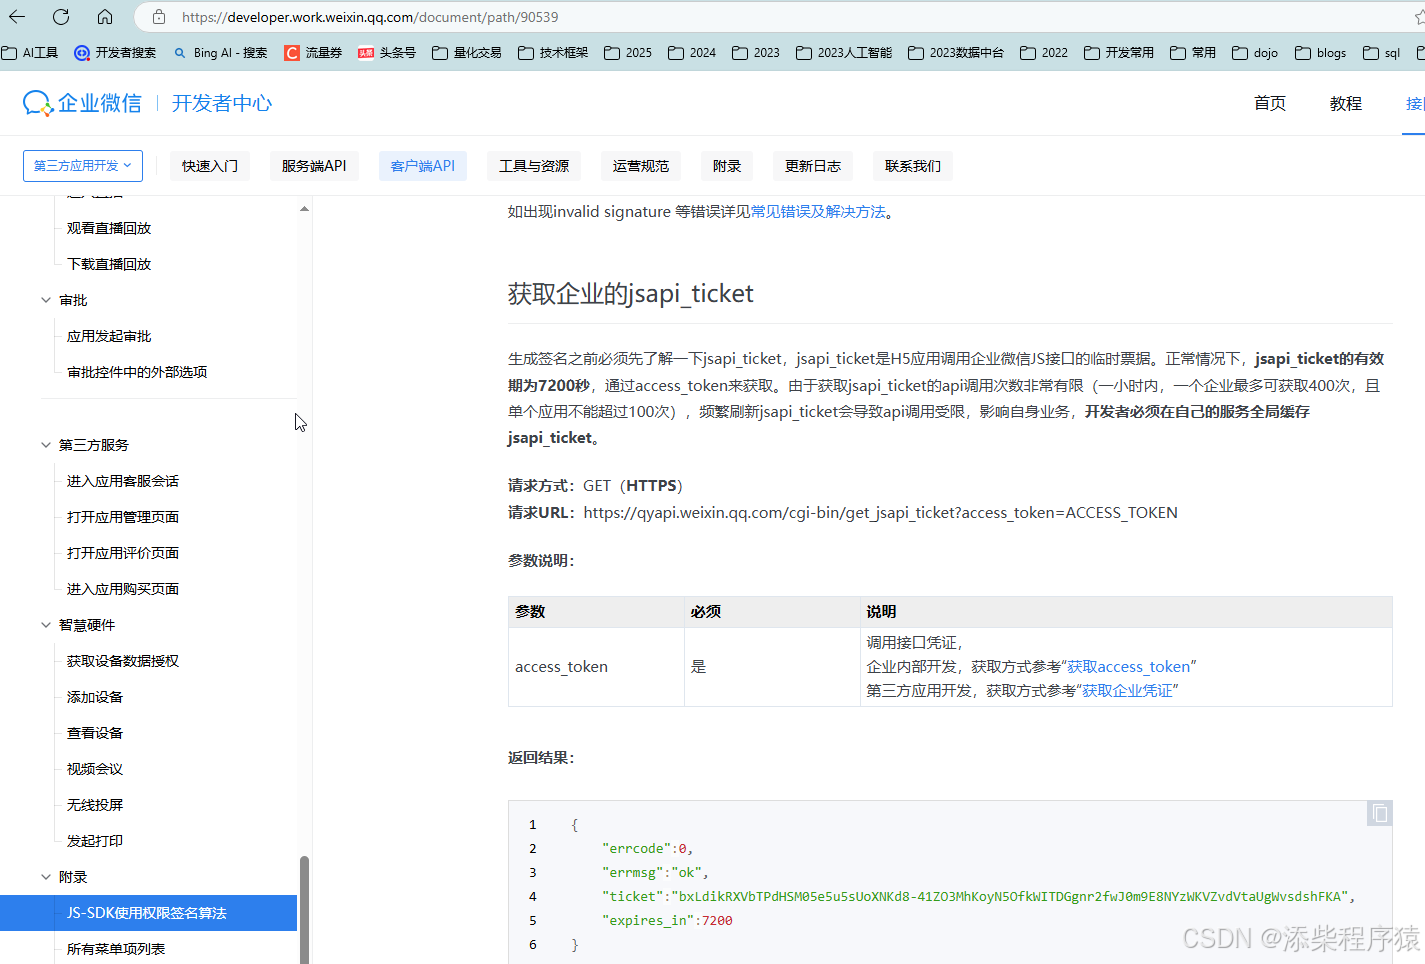The image size is (1425, 964).
Task: Open 查看设备 in sidebar
Action: (95, 733)
